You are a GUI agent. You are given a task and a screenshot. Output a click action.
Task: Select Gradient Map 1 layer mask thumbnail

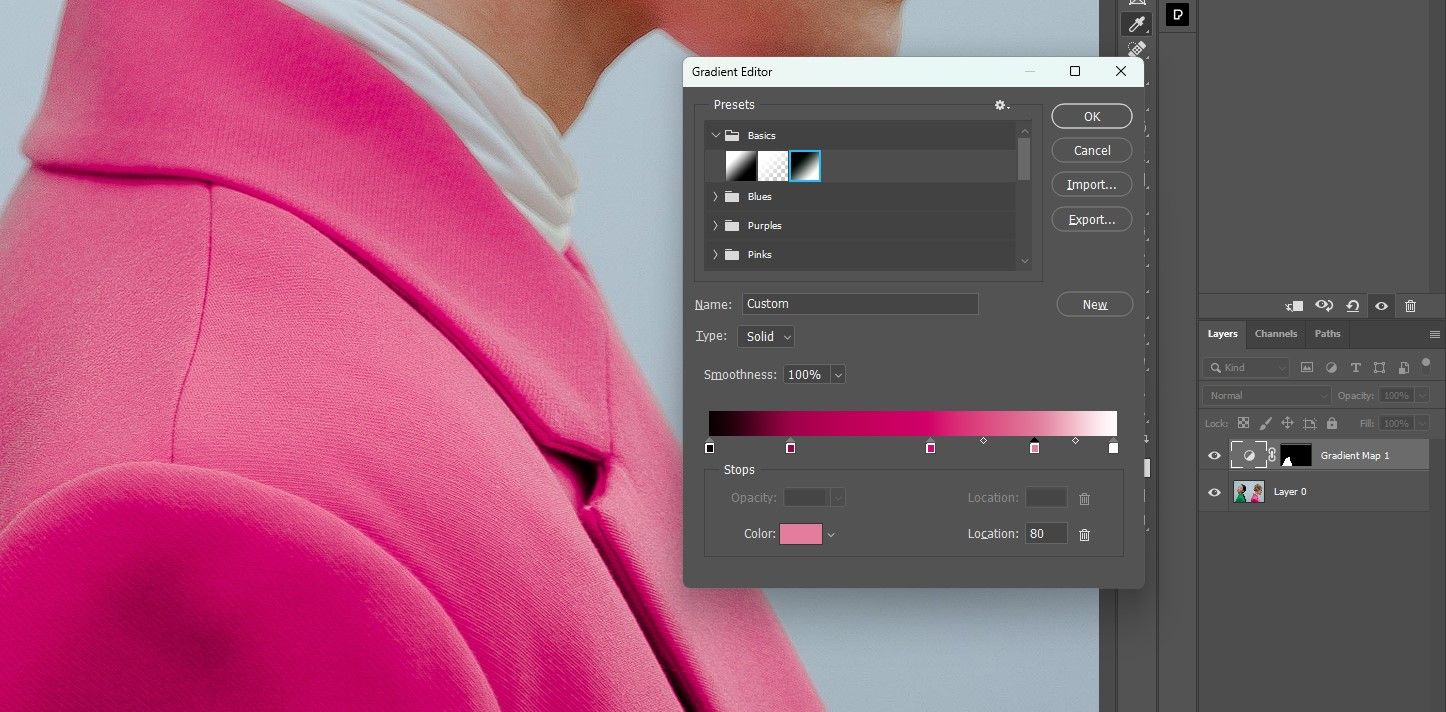point(1295,455)
